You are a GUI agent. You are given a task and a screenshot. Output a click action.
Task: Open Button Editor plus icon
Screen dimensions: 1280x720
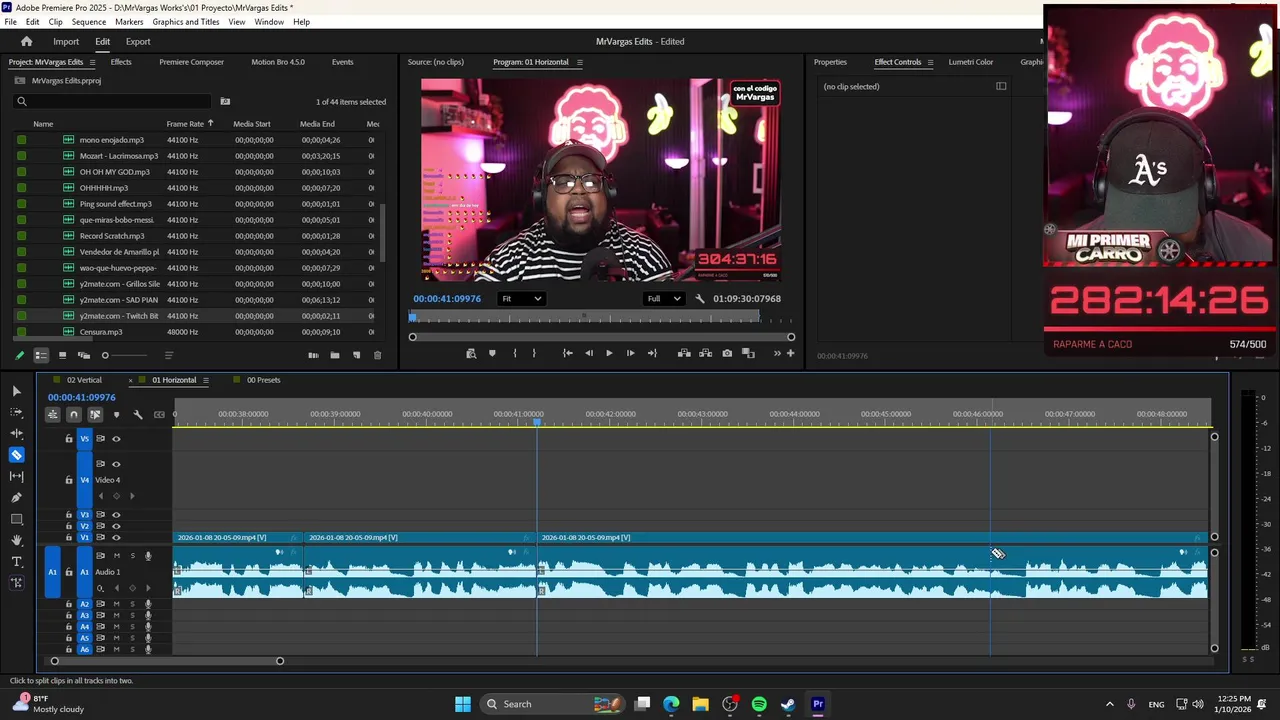(x=790, y=353)
